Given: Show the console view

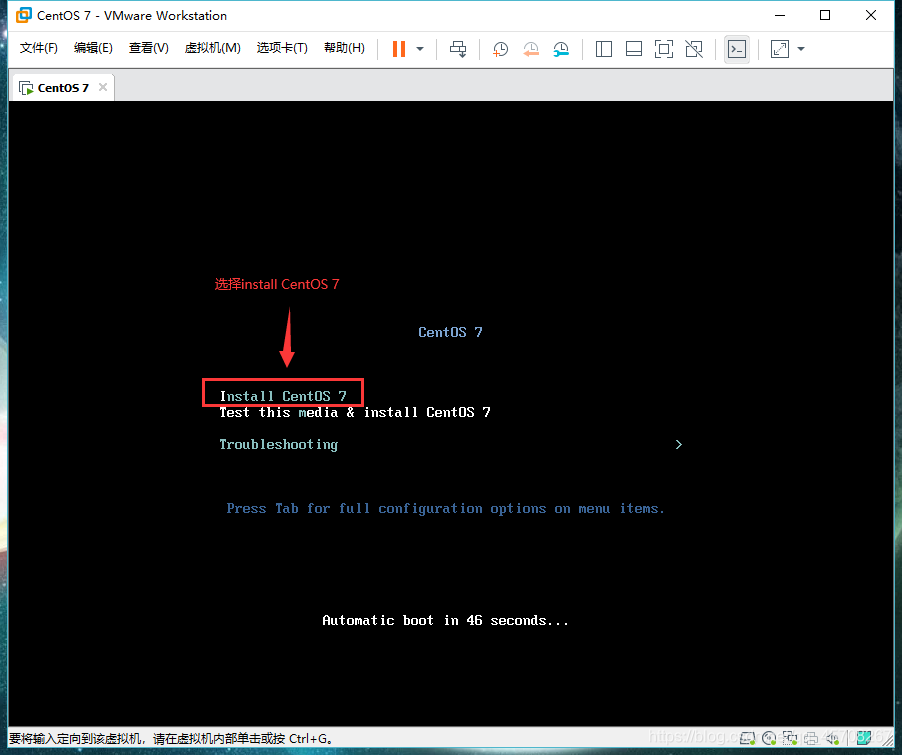Looking at the screenshot, I should (737, 49).
